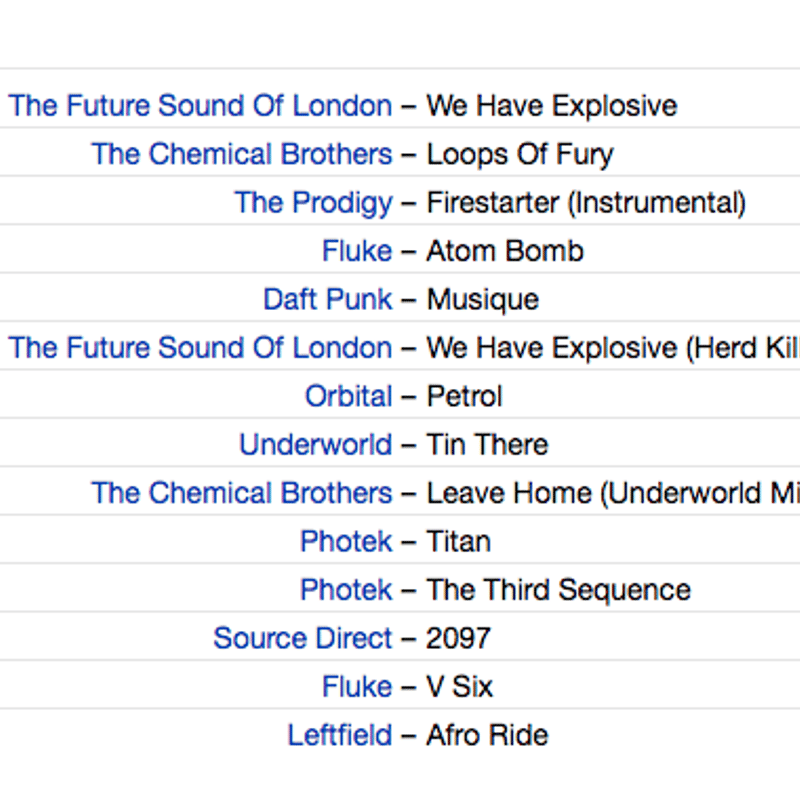Click the Photek link next to Titan
Screen dimensions: 800x800
[346, 541]
